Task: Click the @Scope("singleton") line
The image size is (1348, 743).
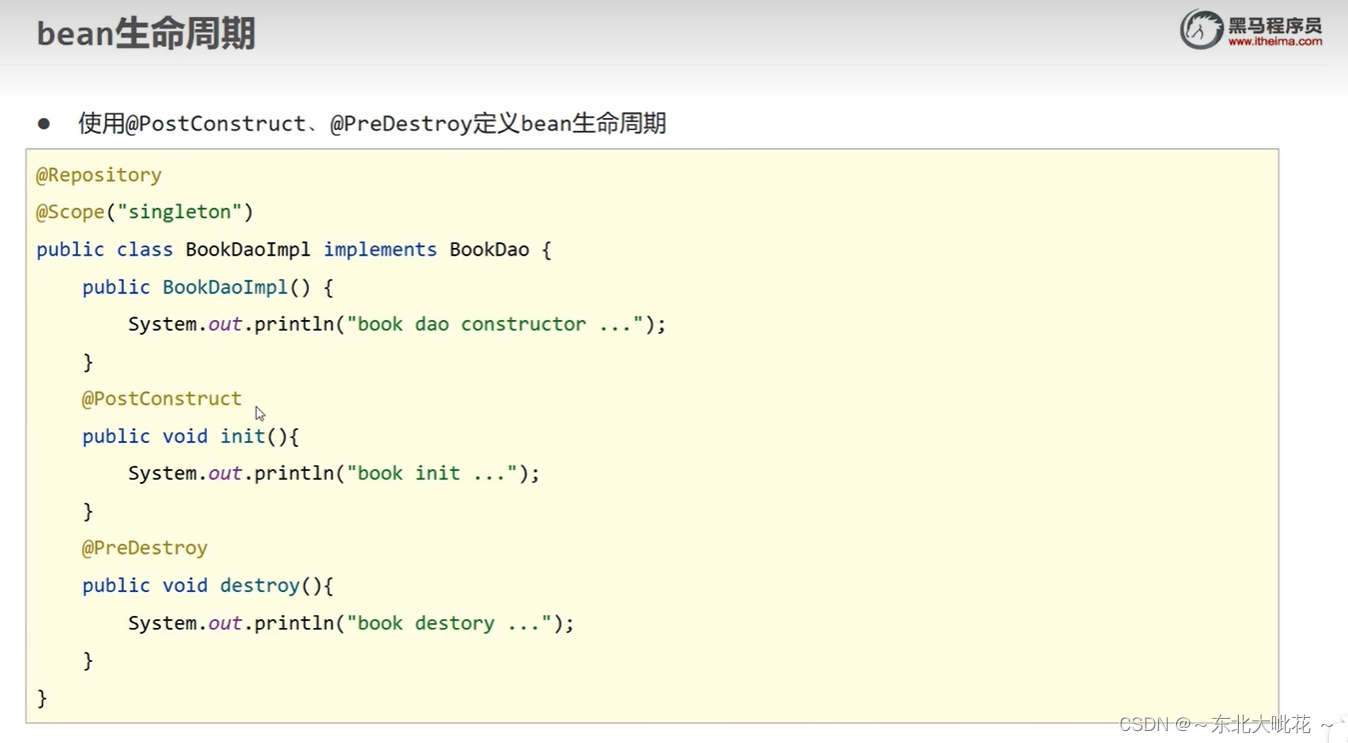Action: (x=145, y=212)
